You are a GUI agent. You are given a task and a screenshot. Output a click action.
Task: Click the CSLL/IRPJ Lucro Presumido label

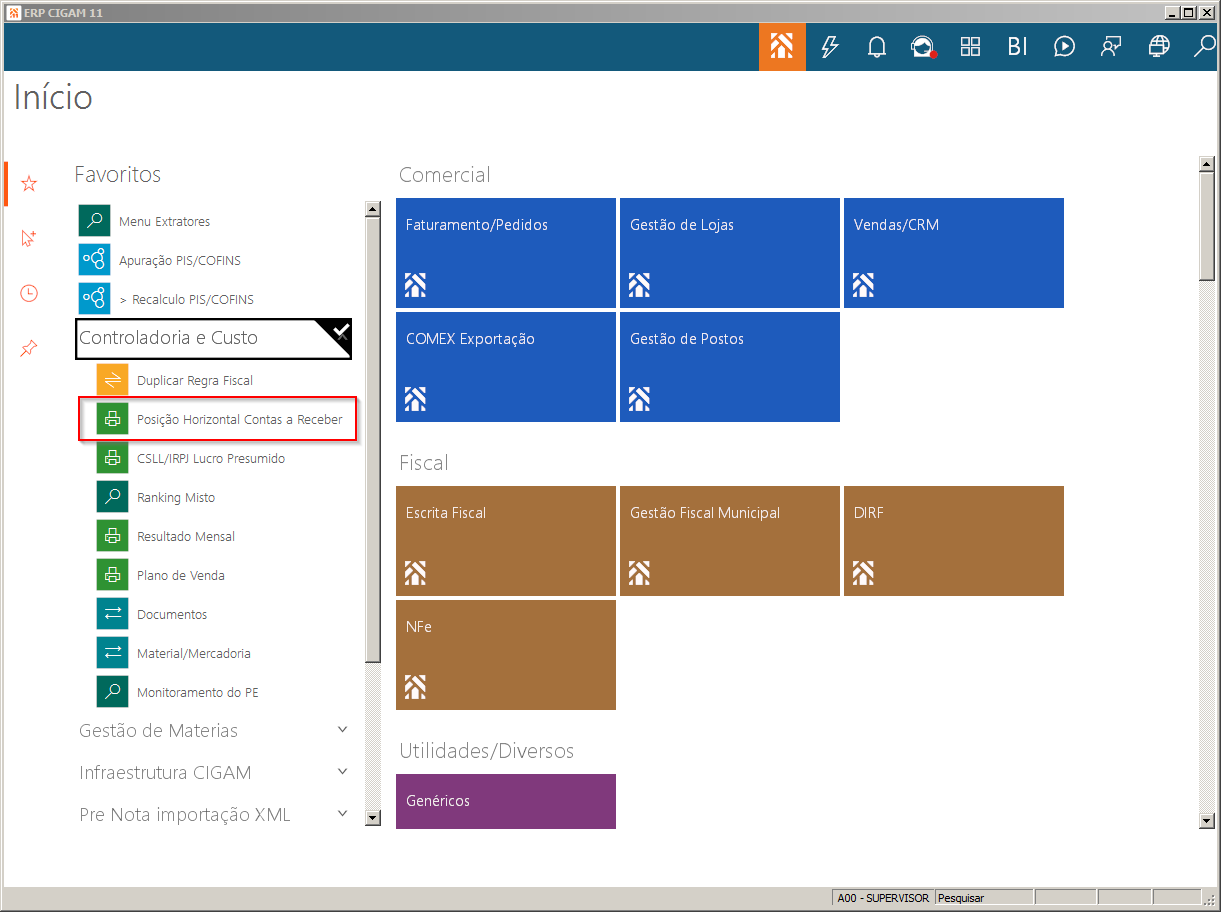click(x=211, y=459)
